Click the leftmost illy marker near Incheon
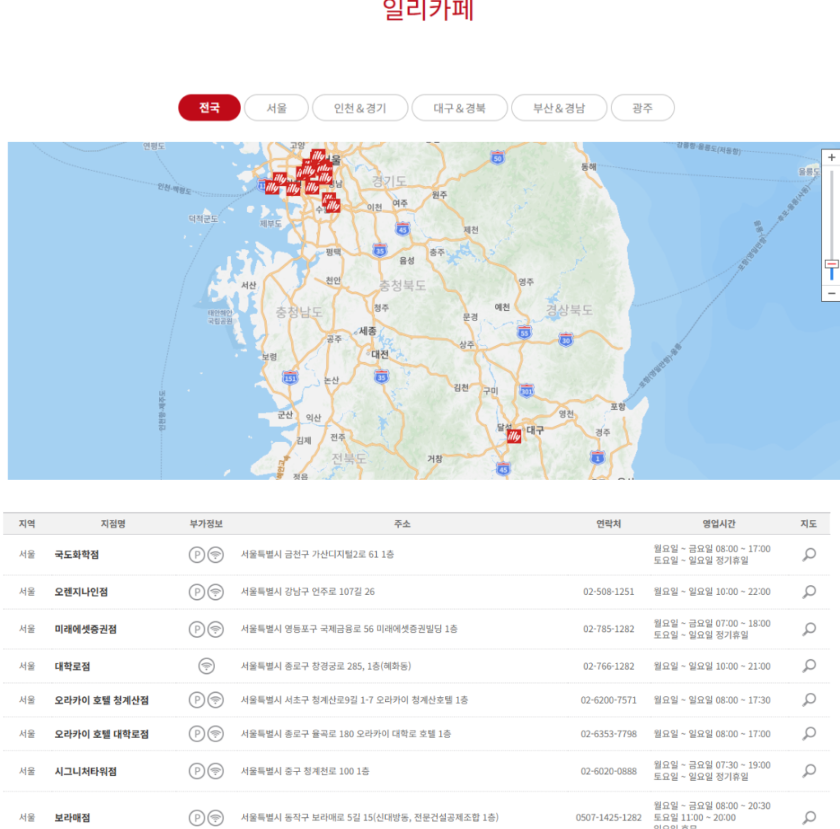The image size is (840, 829). 272,188
